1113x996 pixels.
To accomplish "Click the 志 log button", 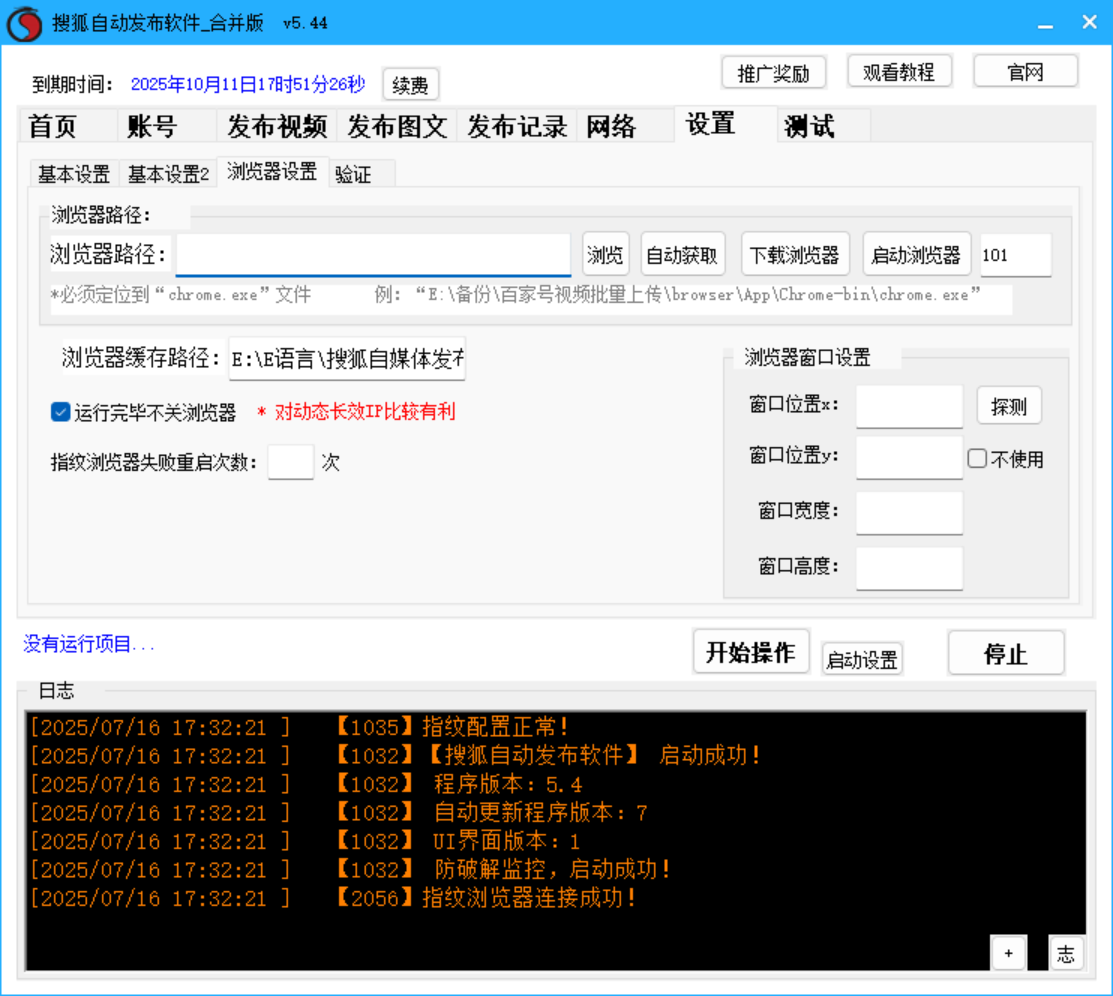I will 1066,953.
